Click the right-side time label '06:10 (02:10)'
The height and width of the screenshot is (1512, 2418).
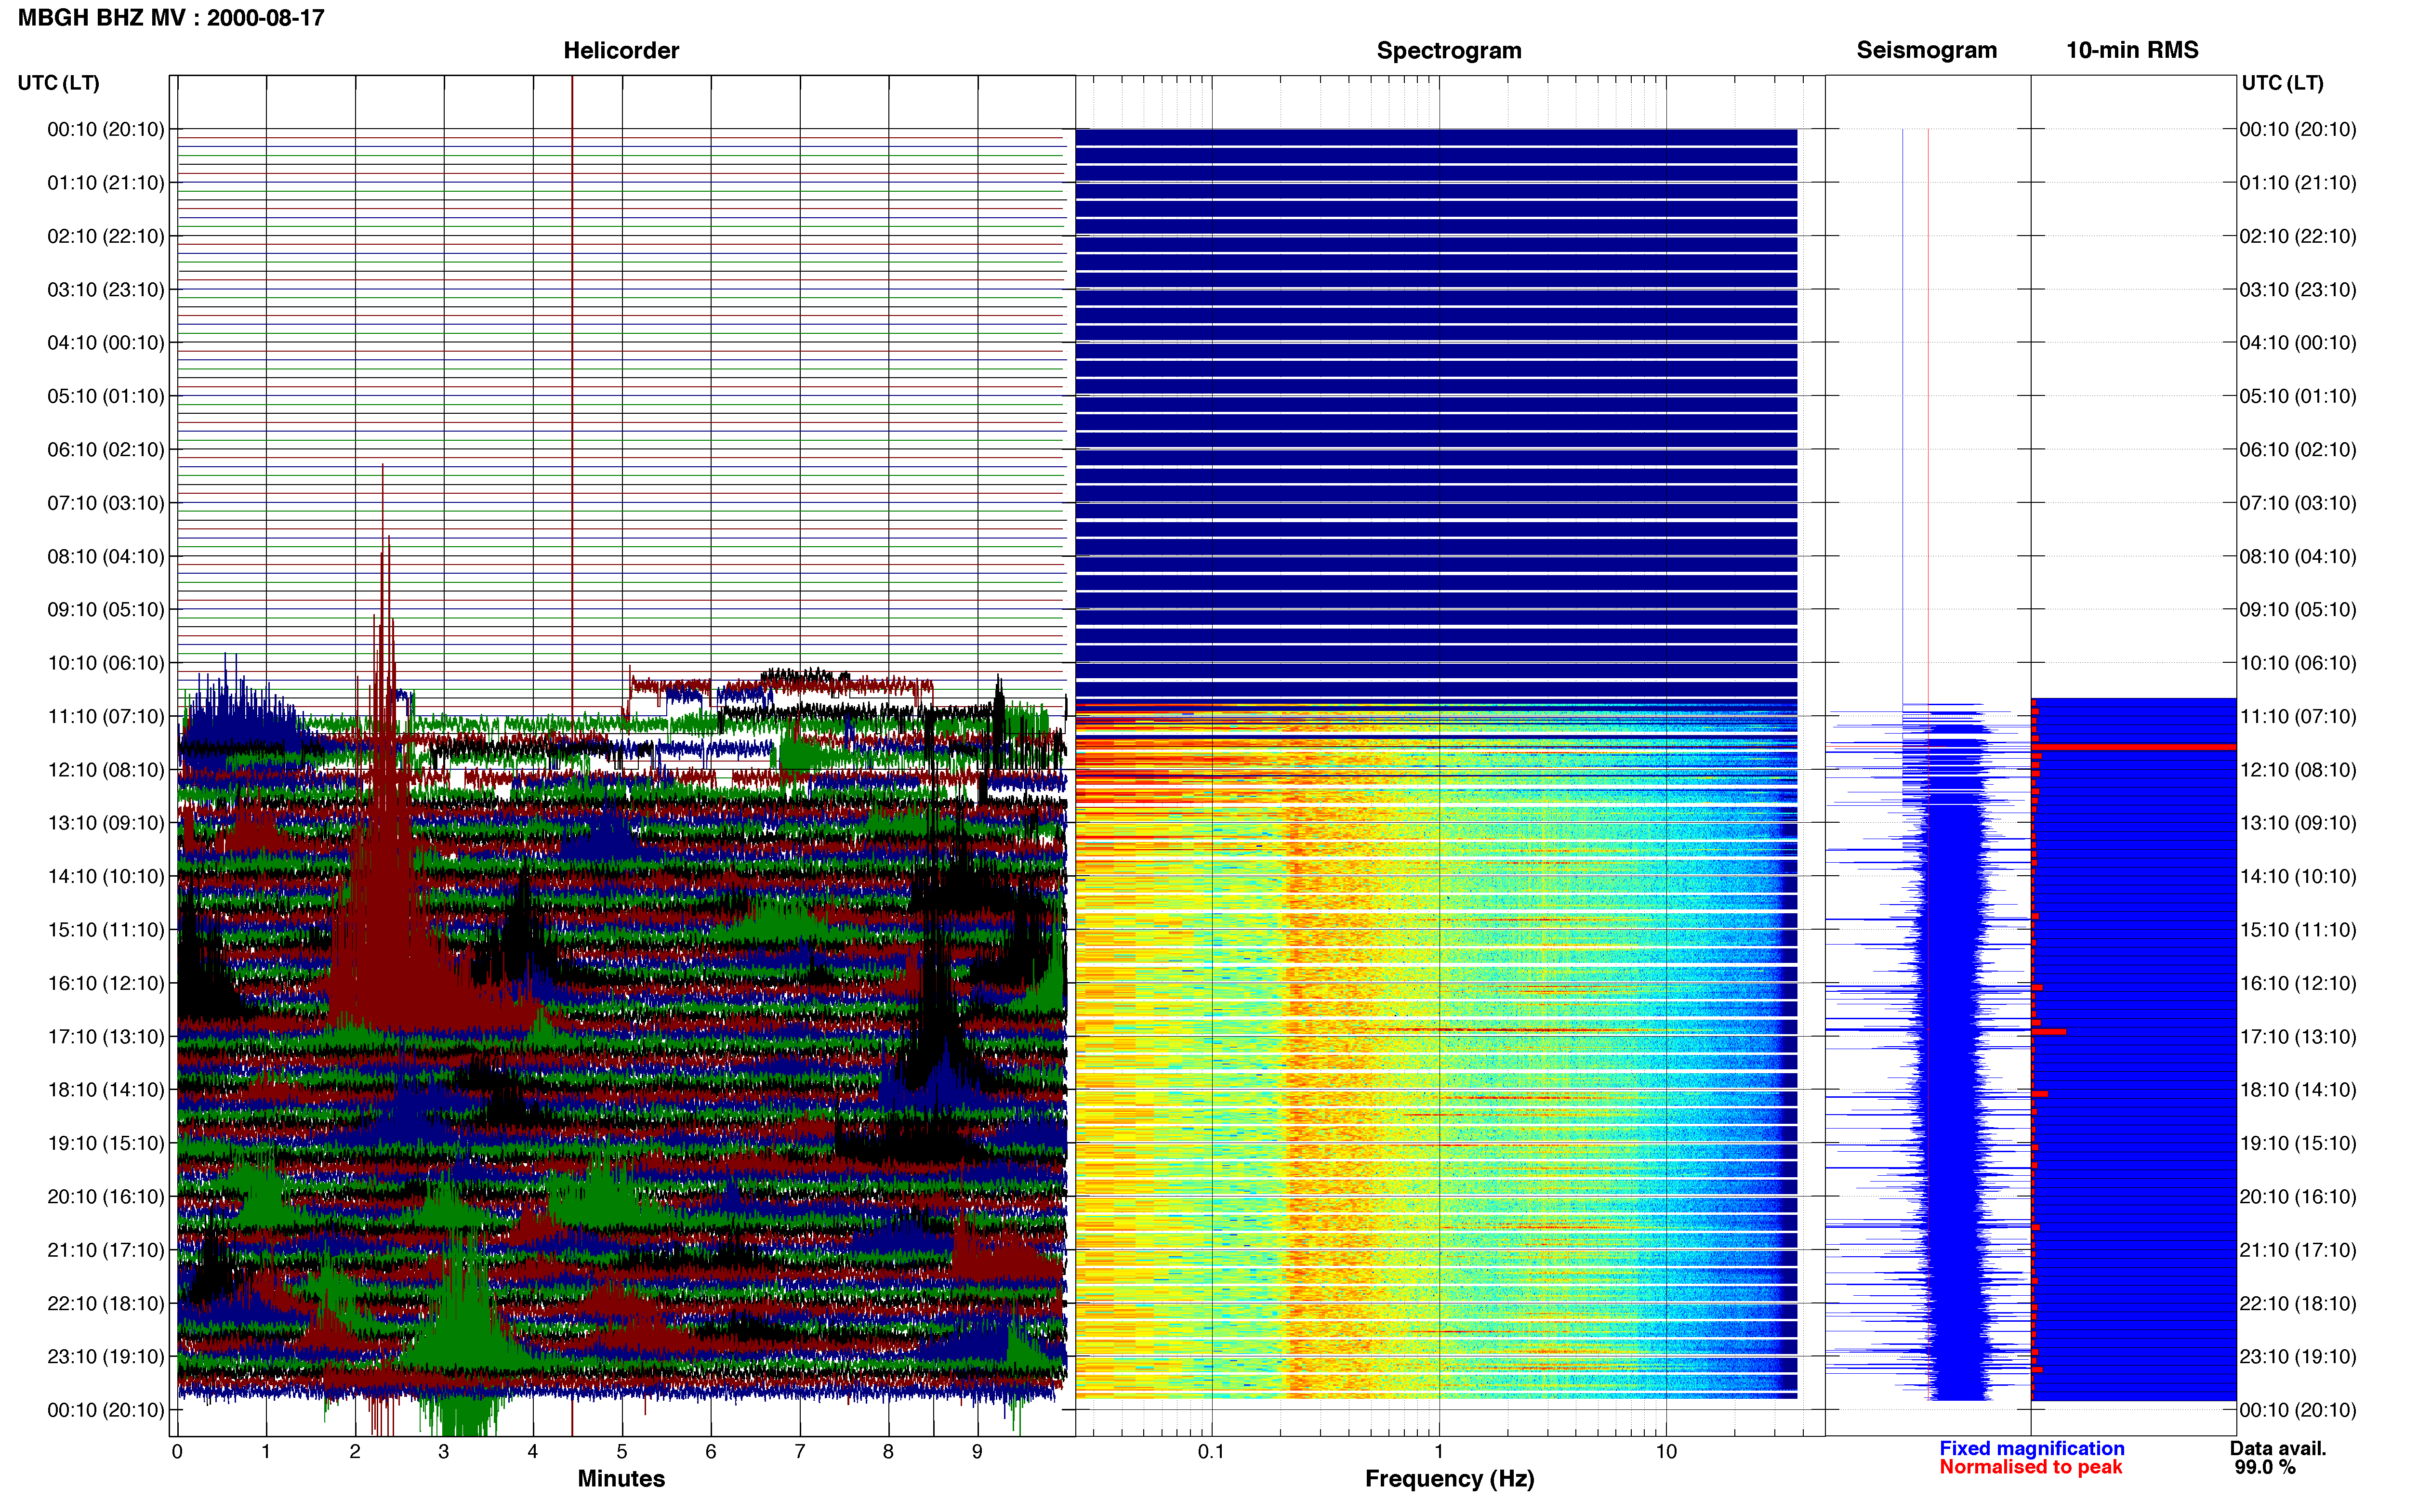coord(2298,450)
